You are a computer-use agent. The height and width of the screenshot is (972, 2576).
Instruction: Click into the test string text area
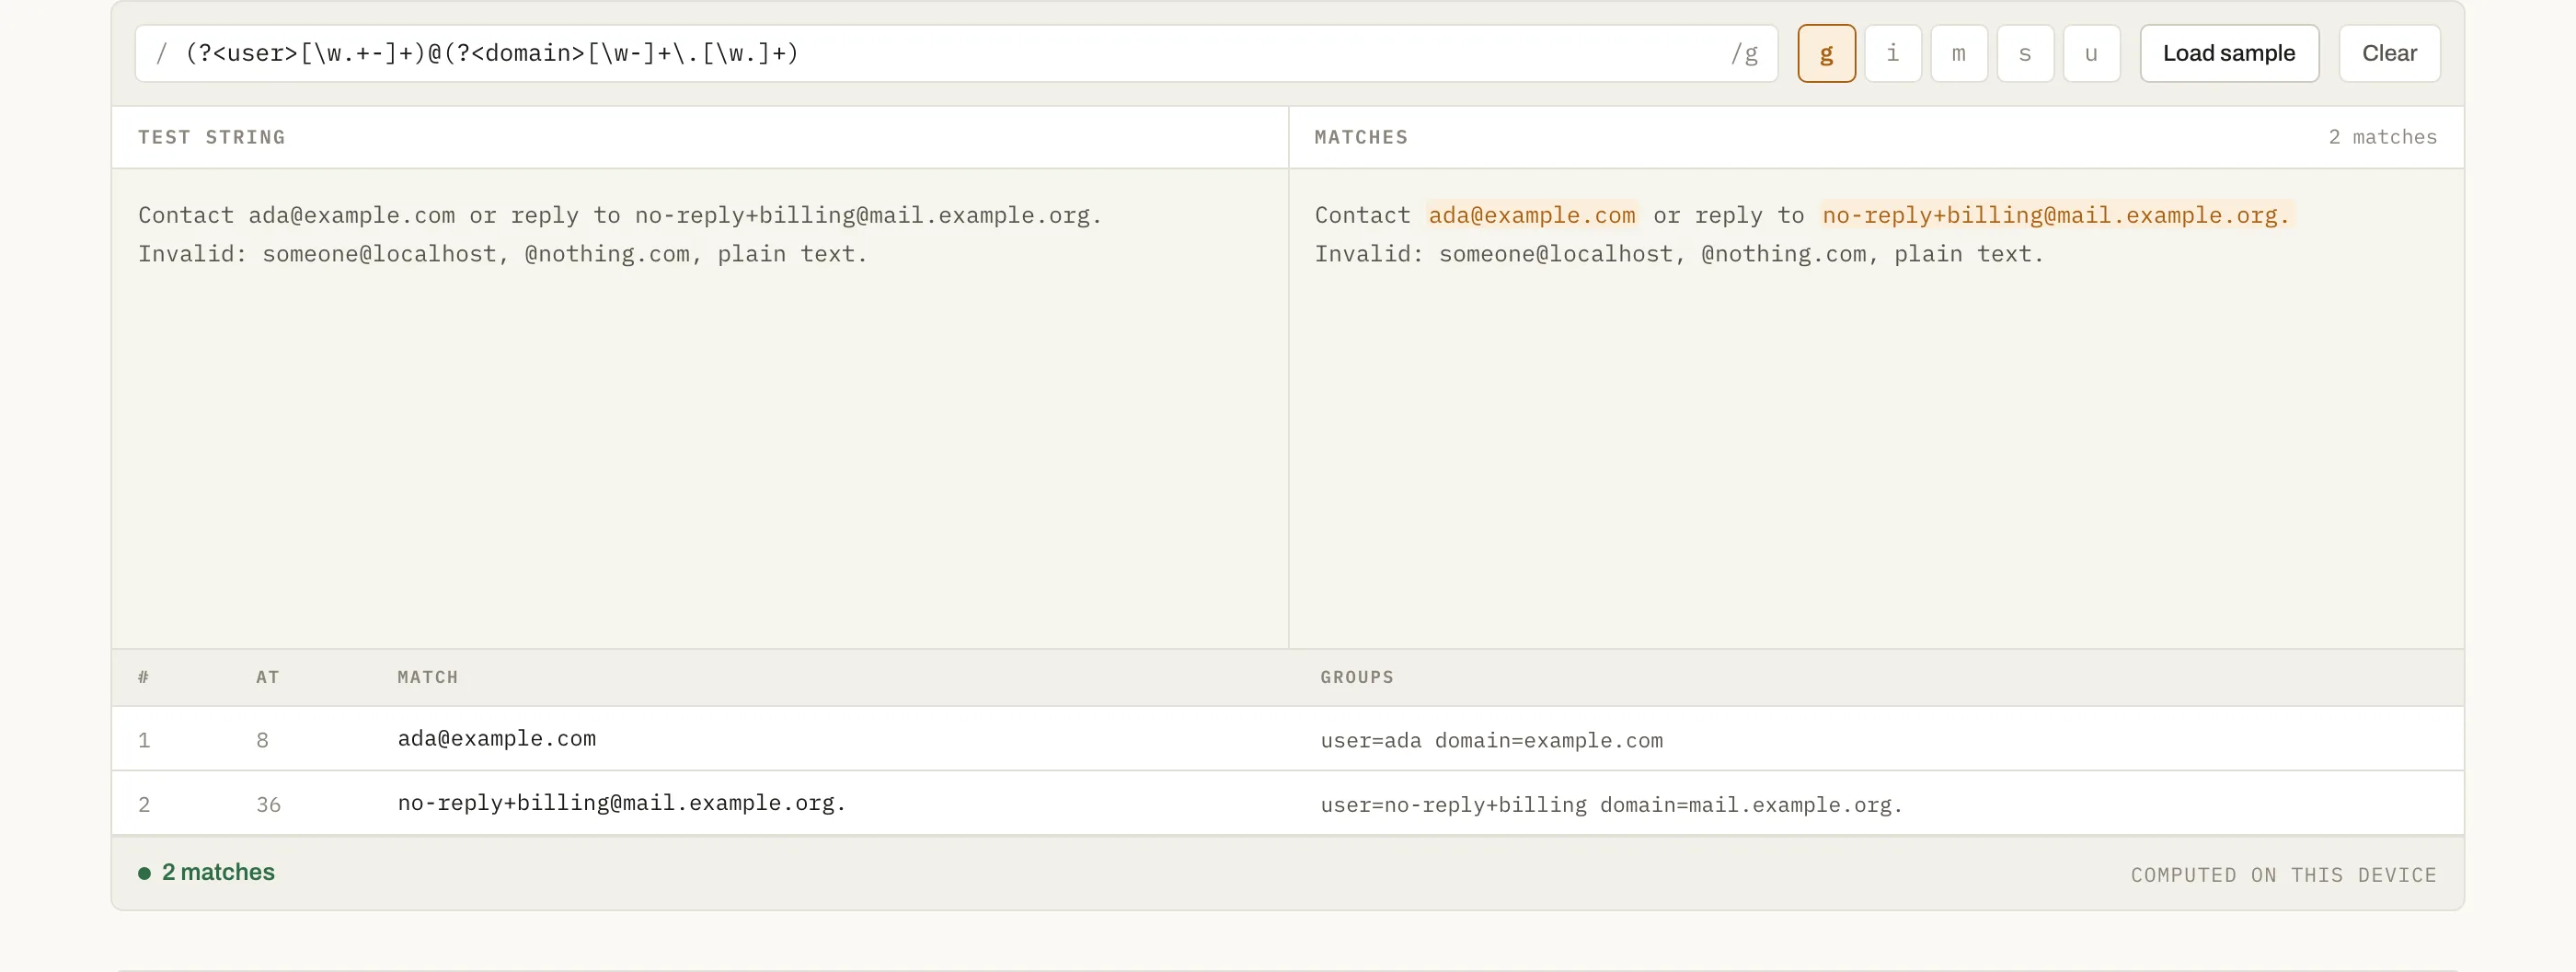699,407
